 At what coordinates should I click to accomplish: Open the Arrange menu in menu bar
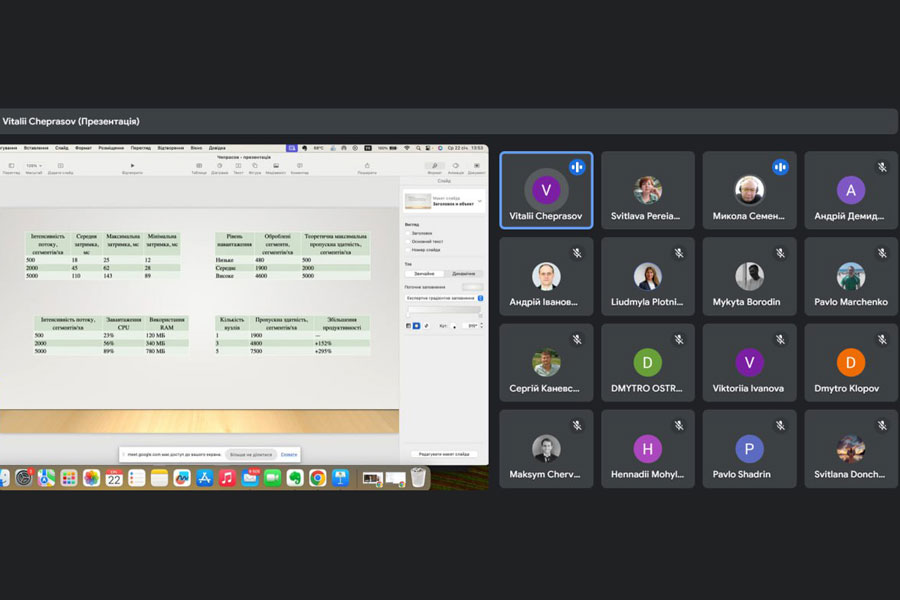pyautogui.click(x=111, y=148)
